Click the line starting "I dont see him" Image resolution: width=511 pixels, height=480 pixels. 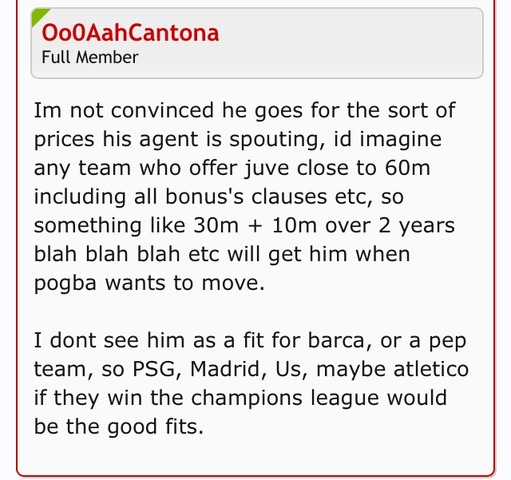click(x=250, y=341)
